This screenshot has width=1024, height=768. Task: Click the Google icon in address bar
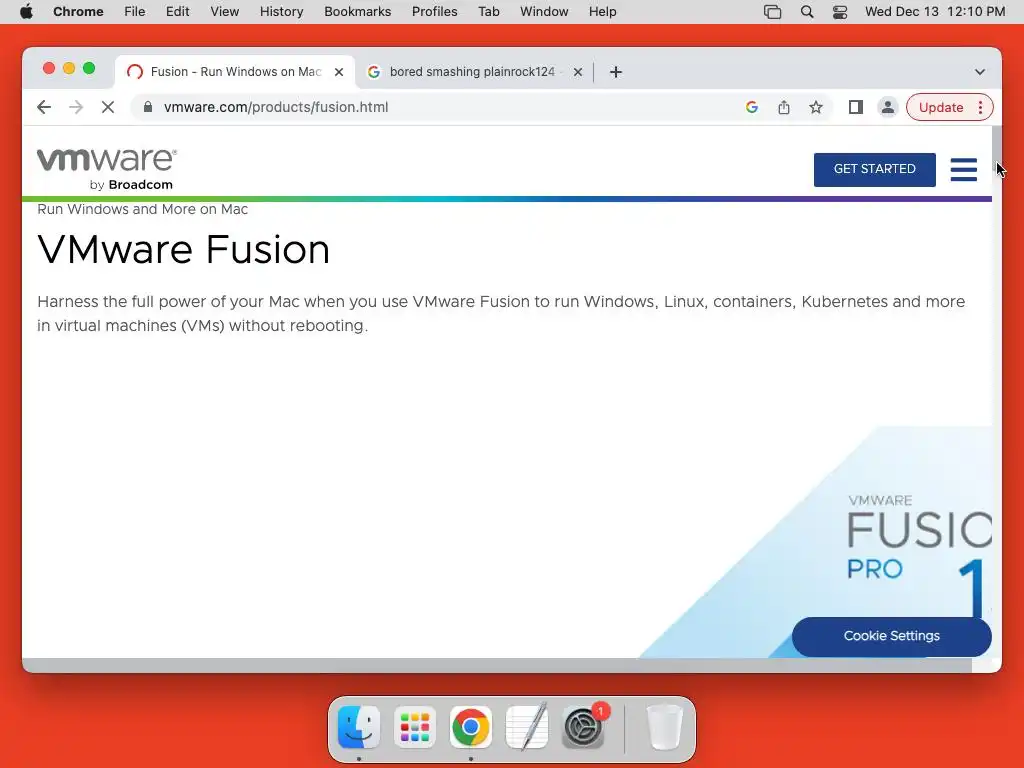coord(752,107)
